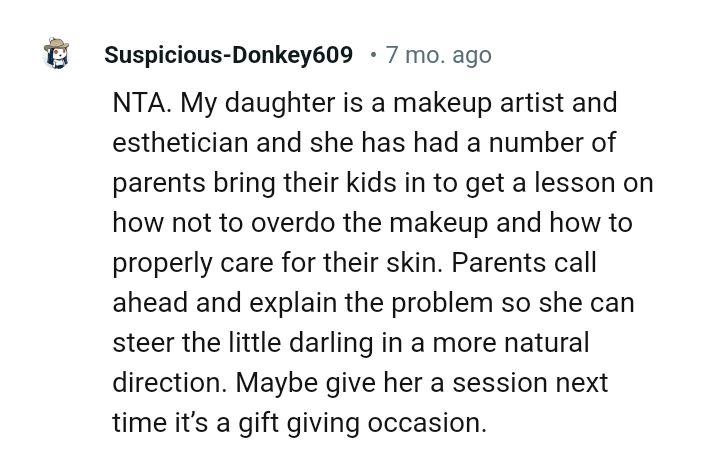Click the Suspicious-Donkey609 avatar icon
Viewport: 720px width, 459px height.
[57, 53]
